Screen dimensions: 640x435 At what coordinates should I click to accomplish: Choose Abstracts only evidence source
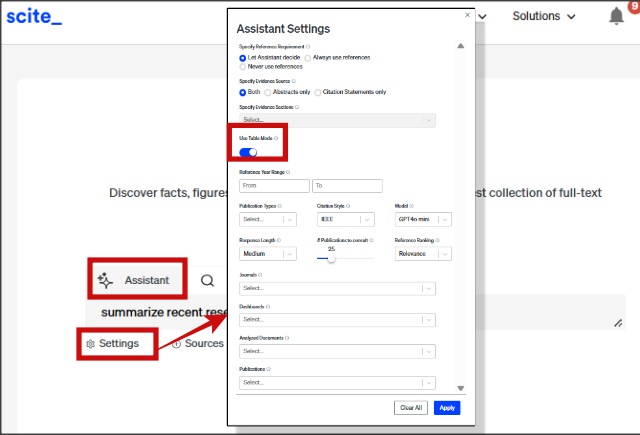(x=268, y=92)
